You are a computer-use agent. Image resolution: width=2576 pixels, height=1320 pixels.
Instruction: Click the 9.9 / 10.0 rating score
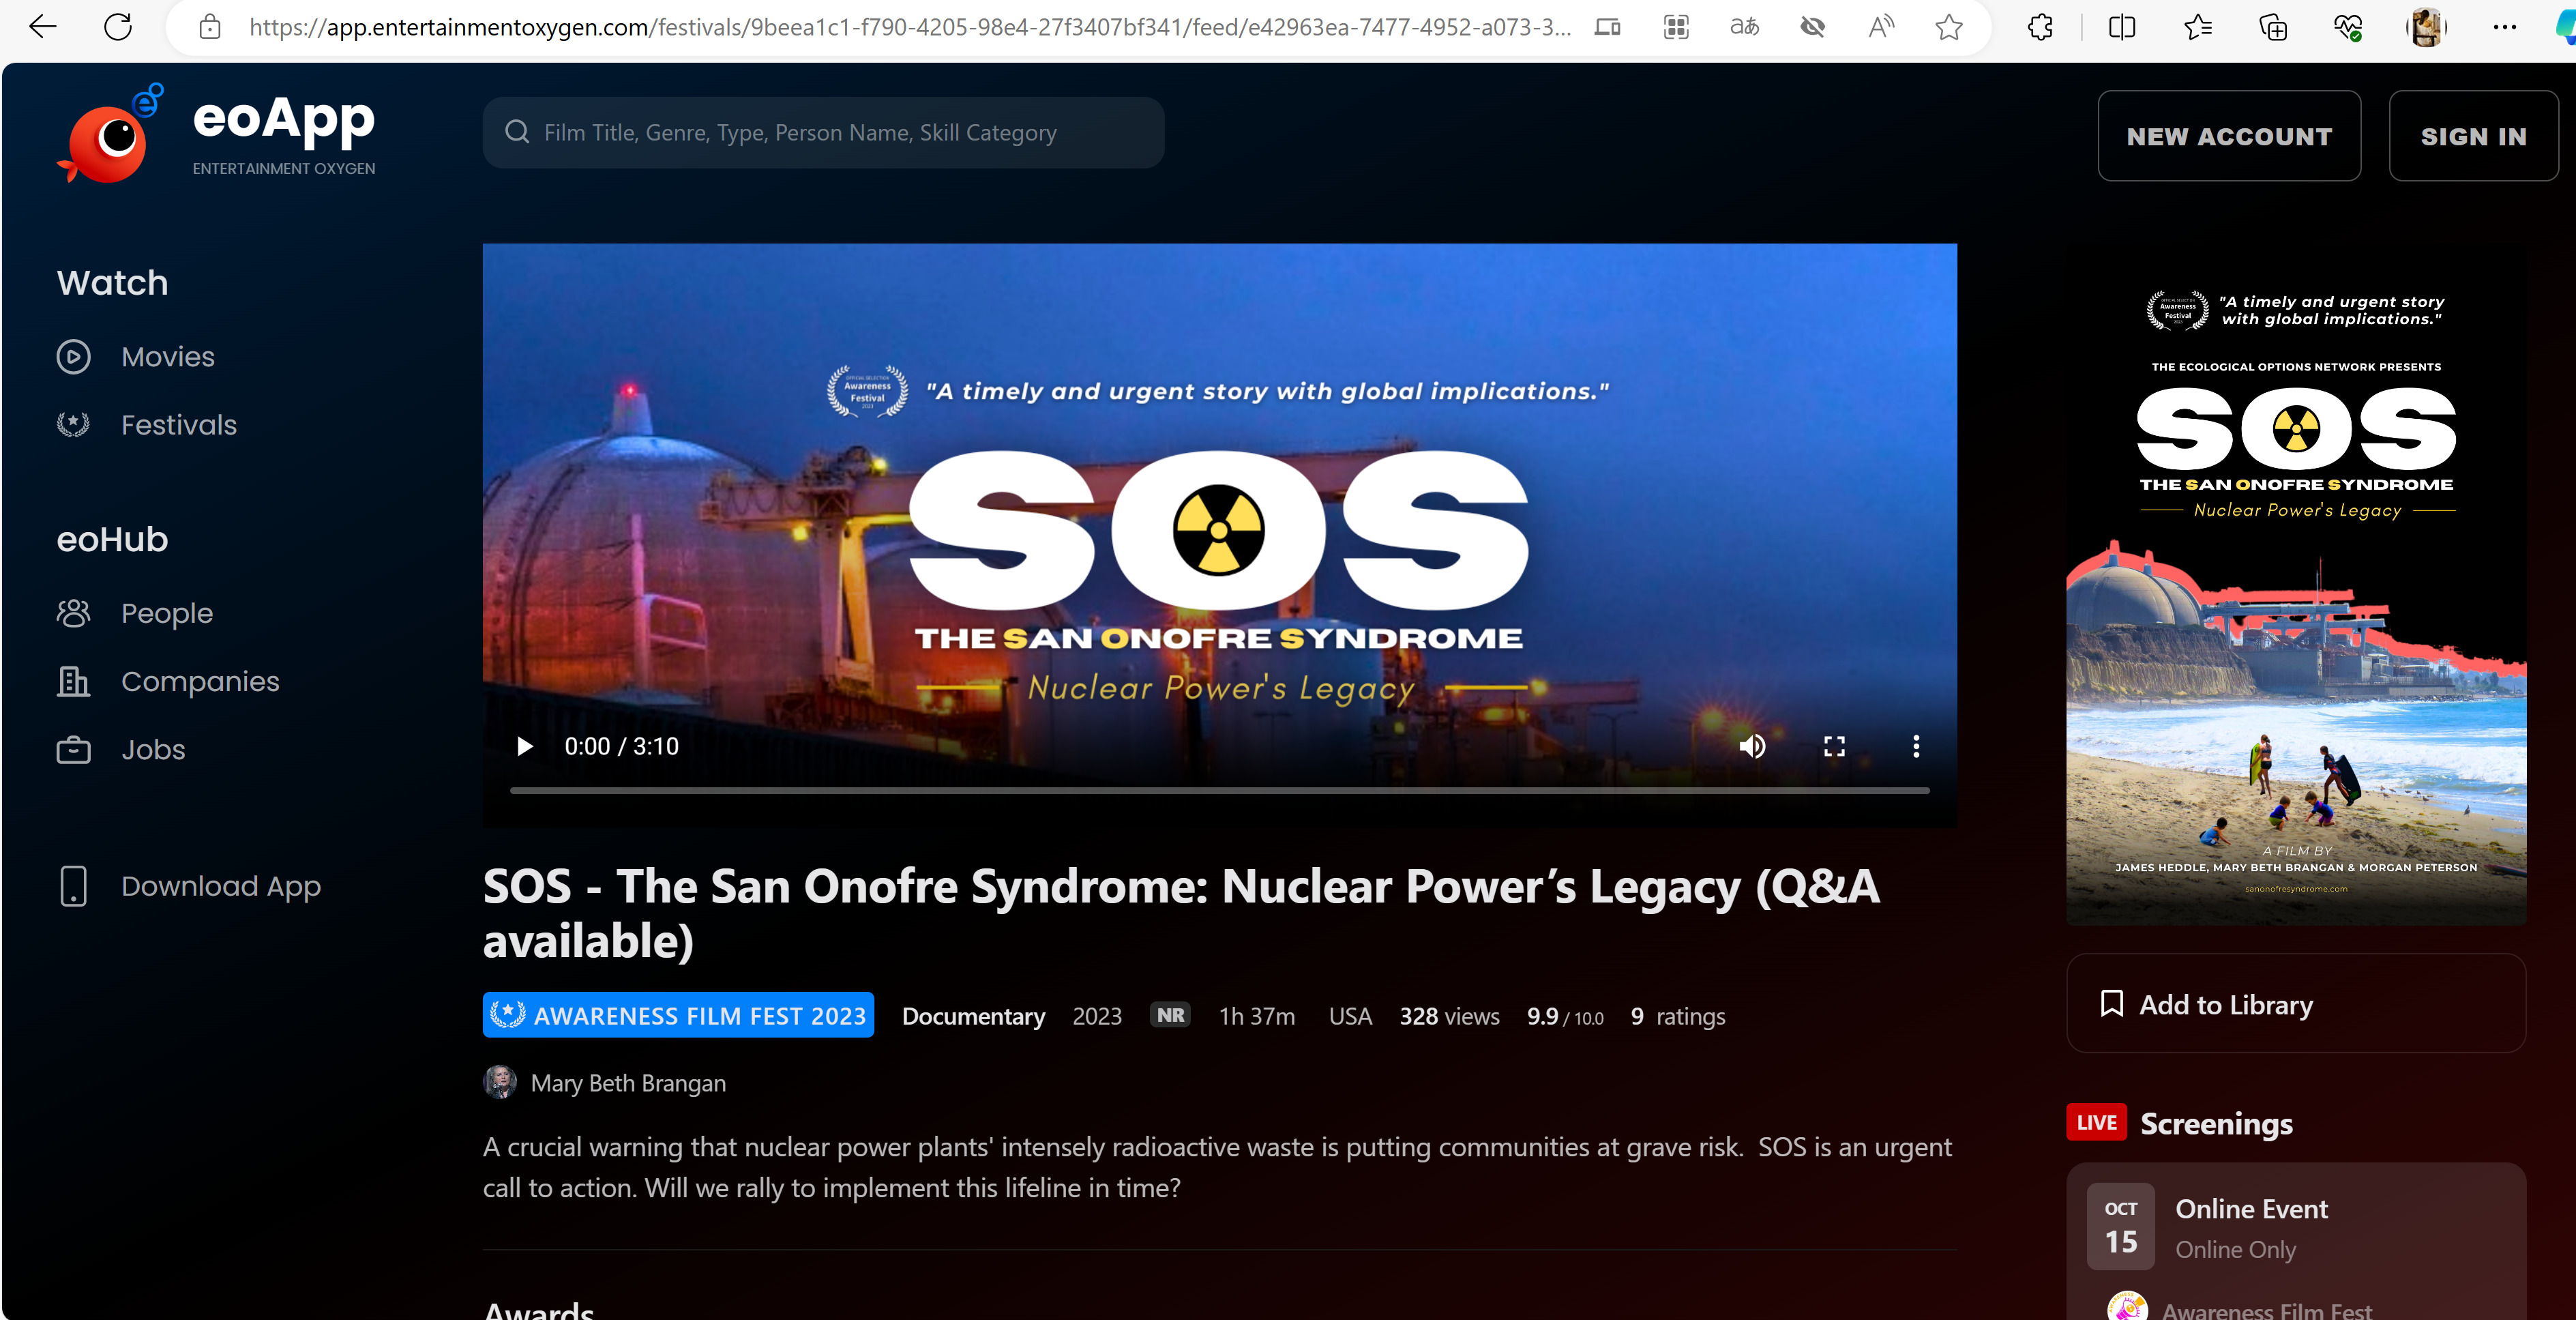[x=1565, y=1016]
